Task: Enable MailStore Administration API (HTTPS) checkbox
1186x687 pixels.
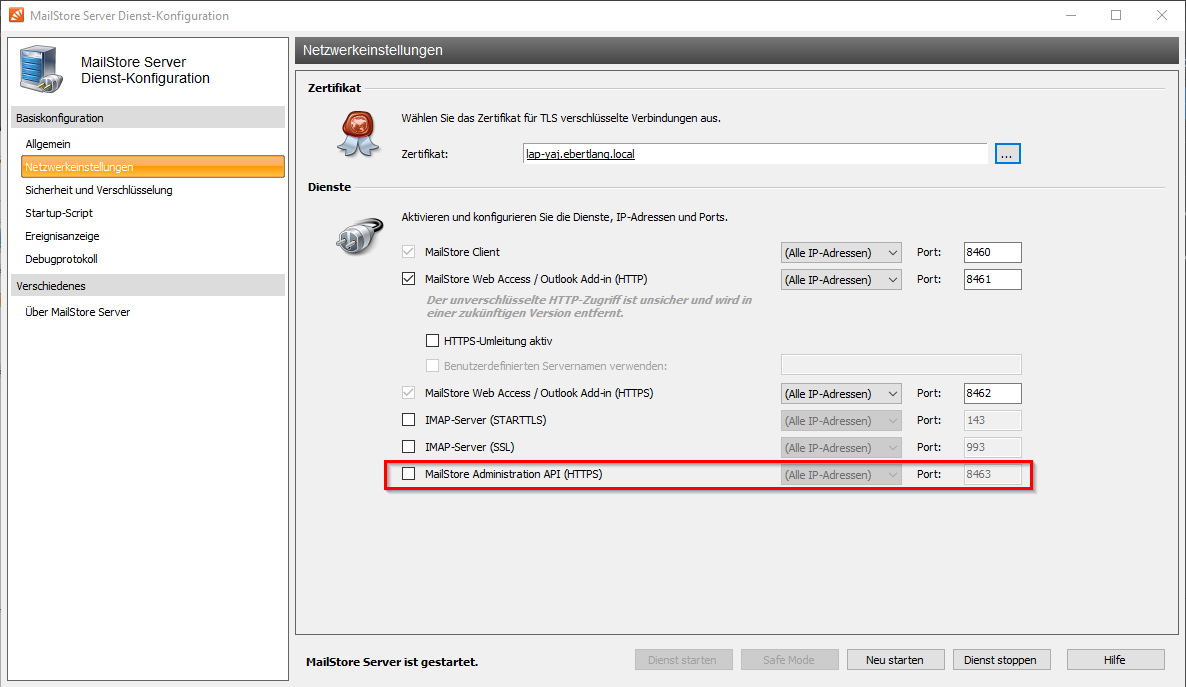Action: pyautogui.click(x=408, y=474)
